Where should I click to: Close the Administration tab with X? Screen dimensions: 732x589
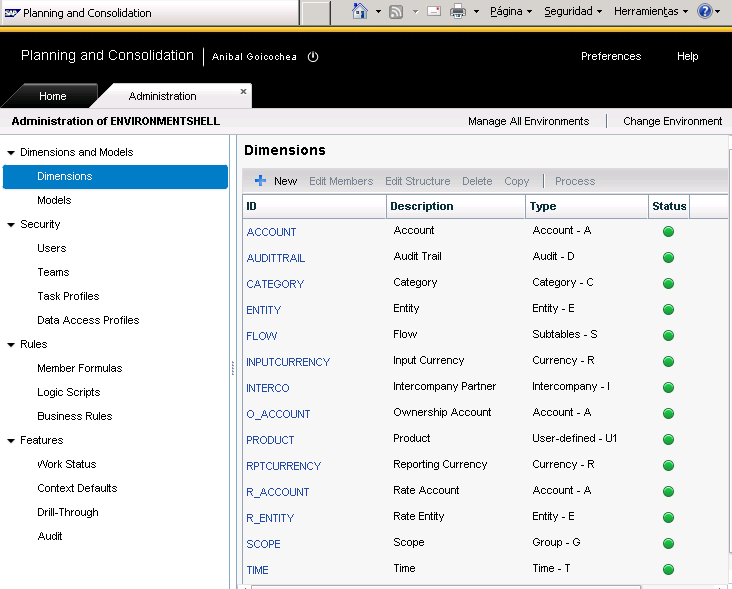point(243,91)
